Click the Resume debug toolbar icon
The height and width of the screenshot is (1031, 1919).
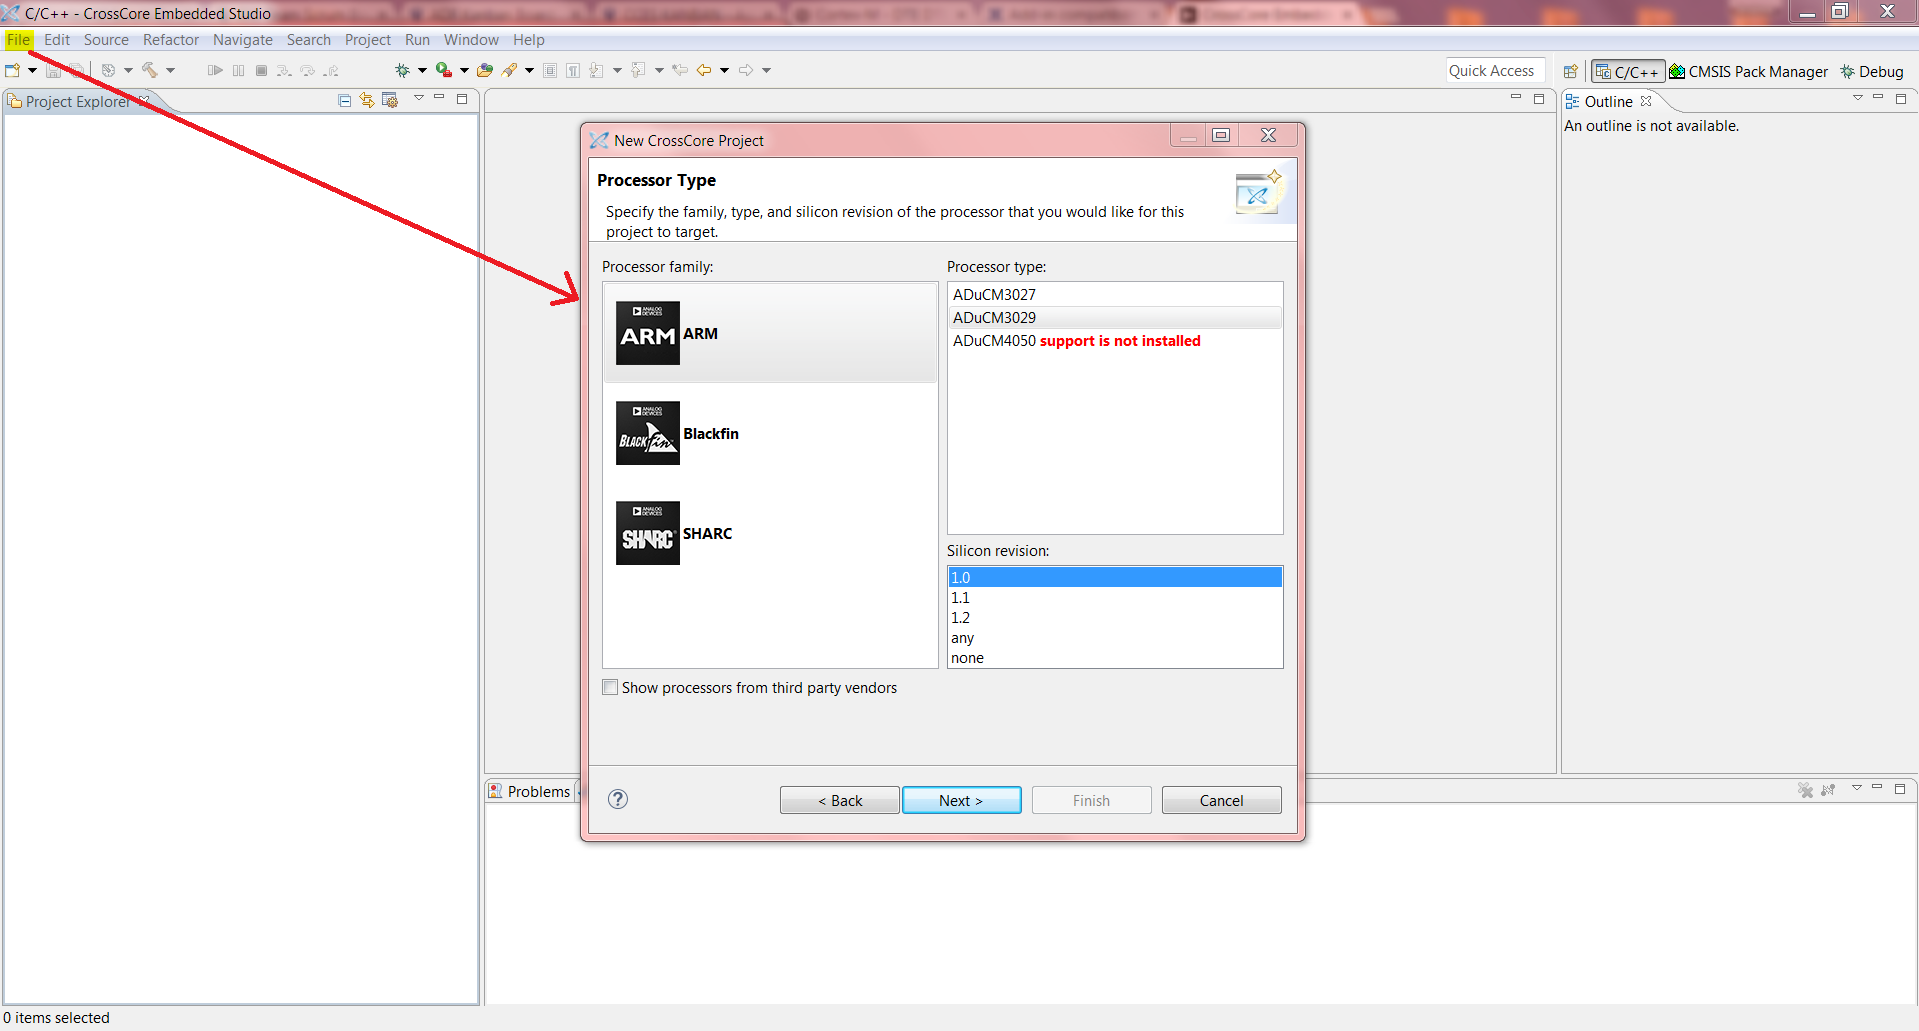[x=215, y=70]
